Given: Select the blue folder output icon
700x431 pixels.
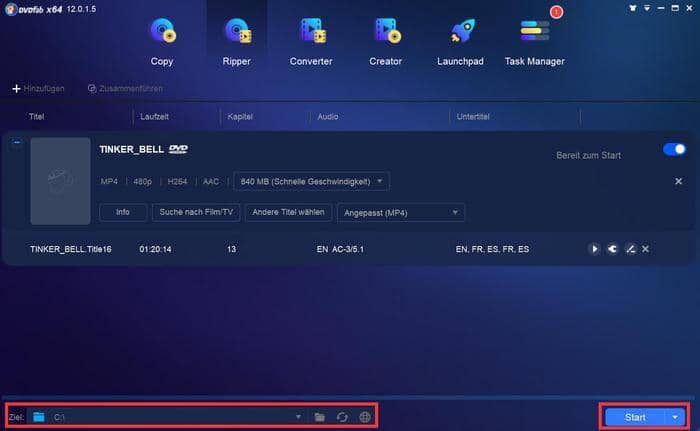Looking at the screenshot, I should click(x=39, y=417).
